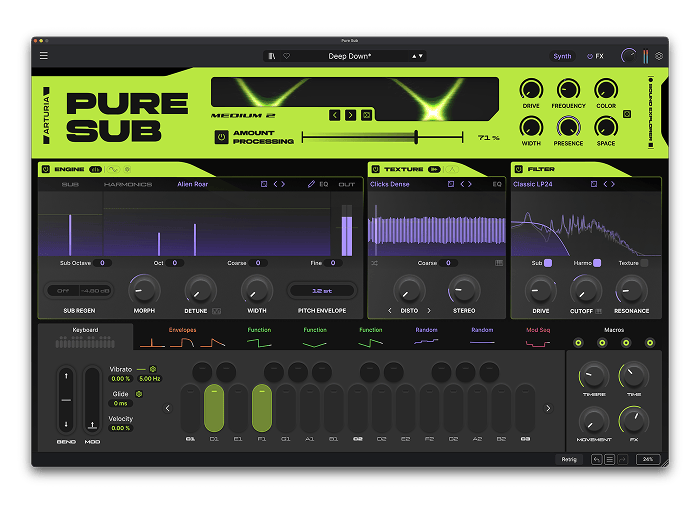Screen dimensions: 700x515
Task: Select previous Medium 2 processing type
Action: (335, 115)
